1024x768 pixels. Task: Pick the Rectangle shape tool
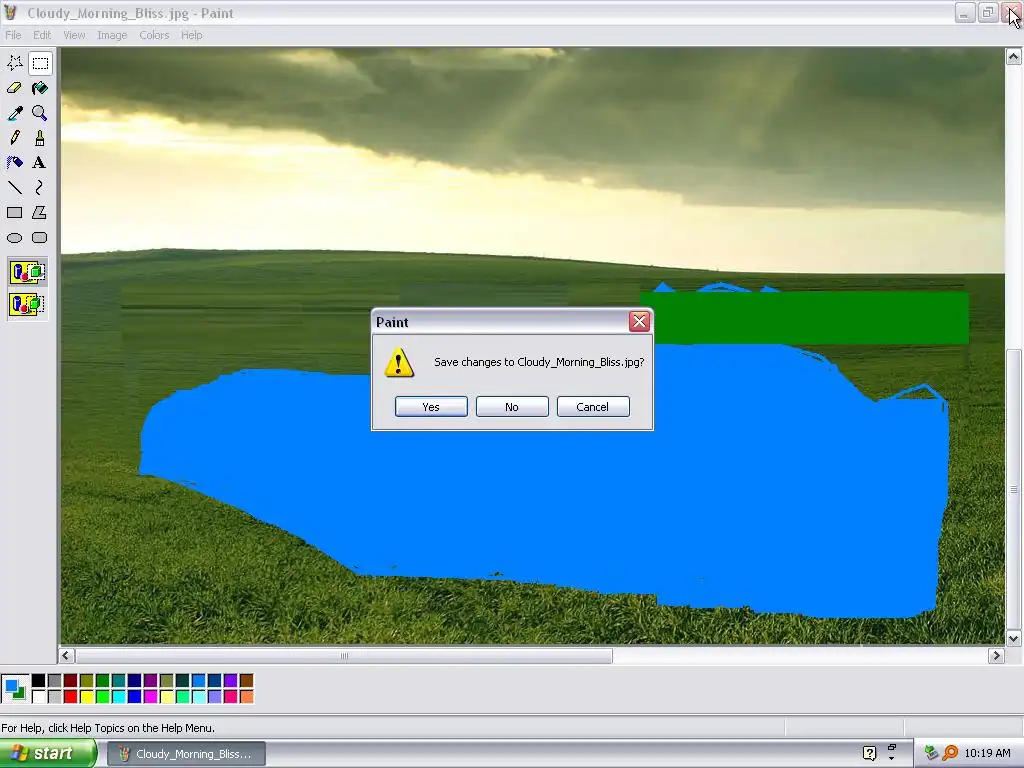[x=14, y=212]
